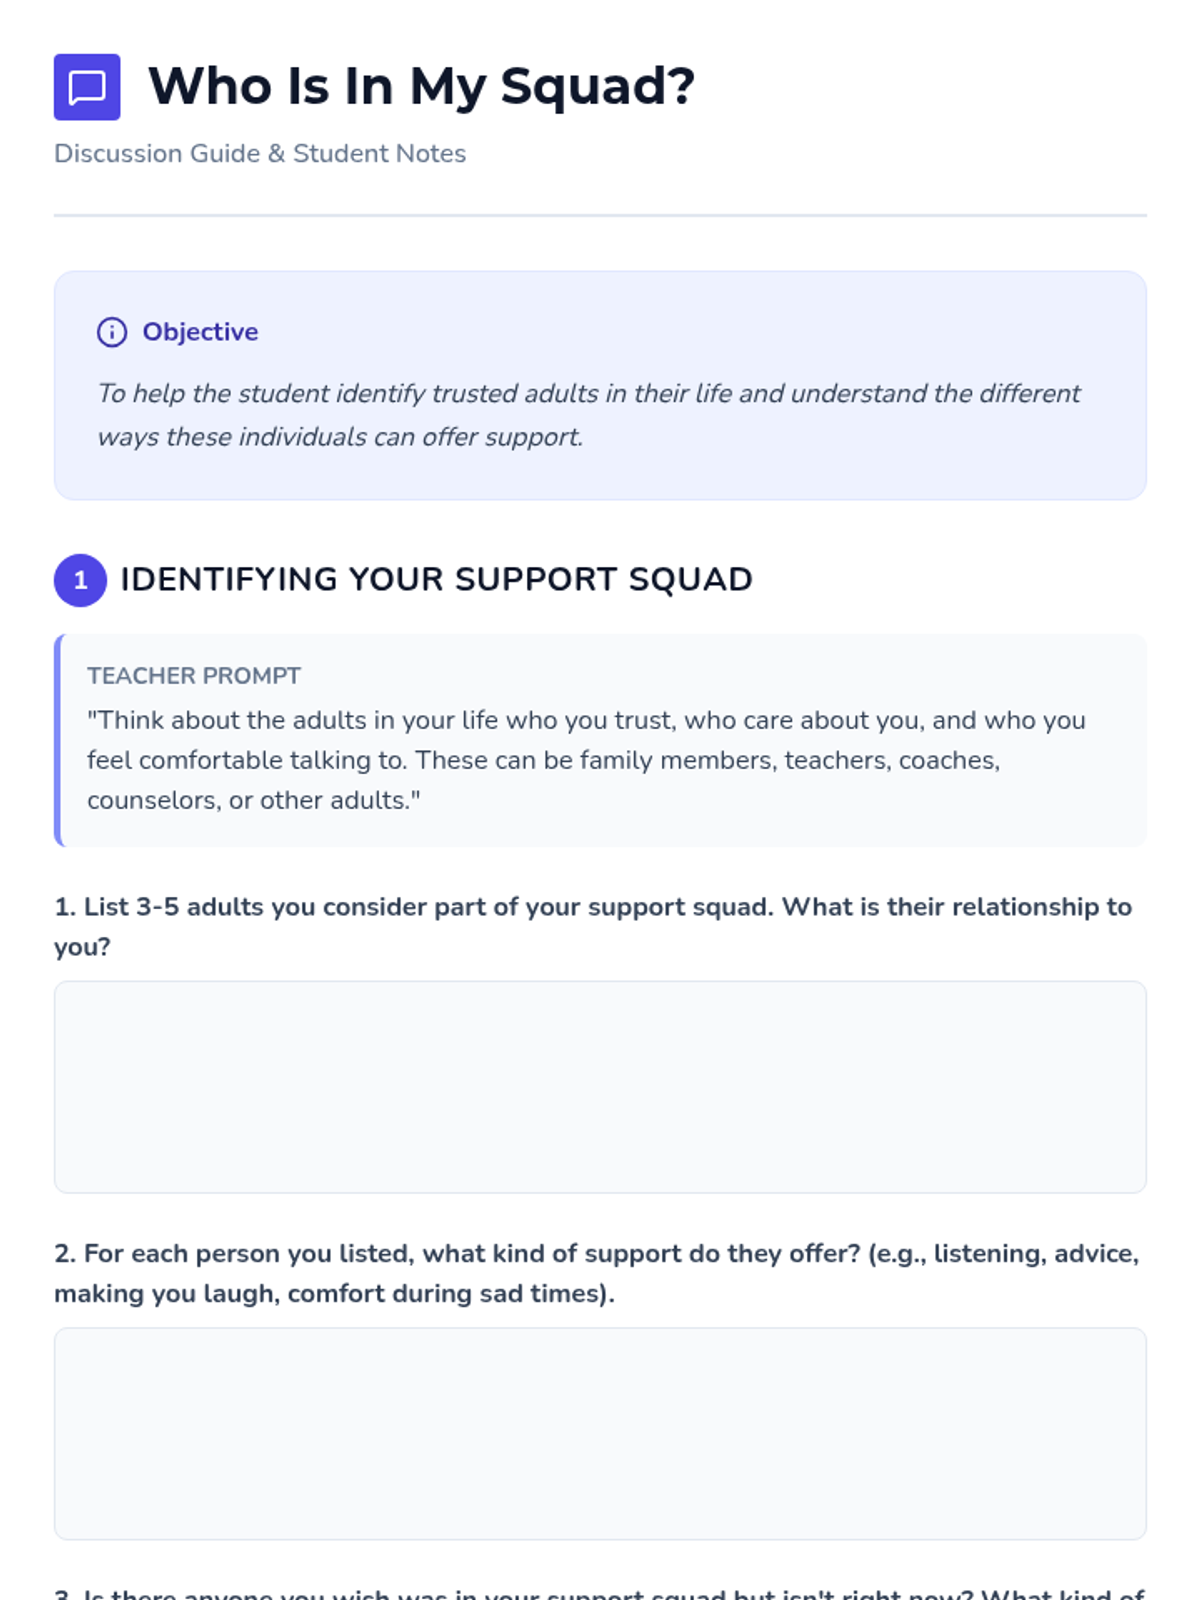Click question 1 about listing 3-5 adults
The height and width of the screenshot is (1600, 1200).
(592, 926)
